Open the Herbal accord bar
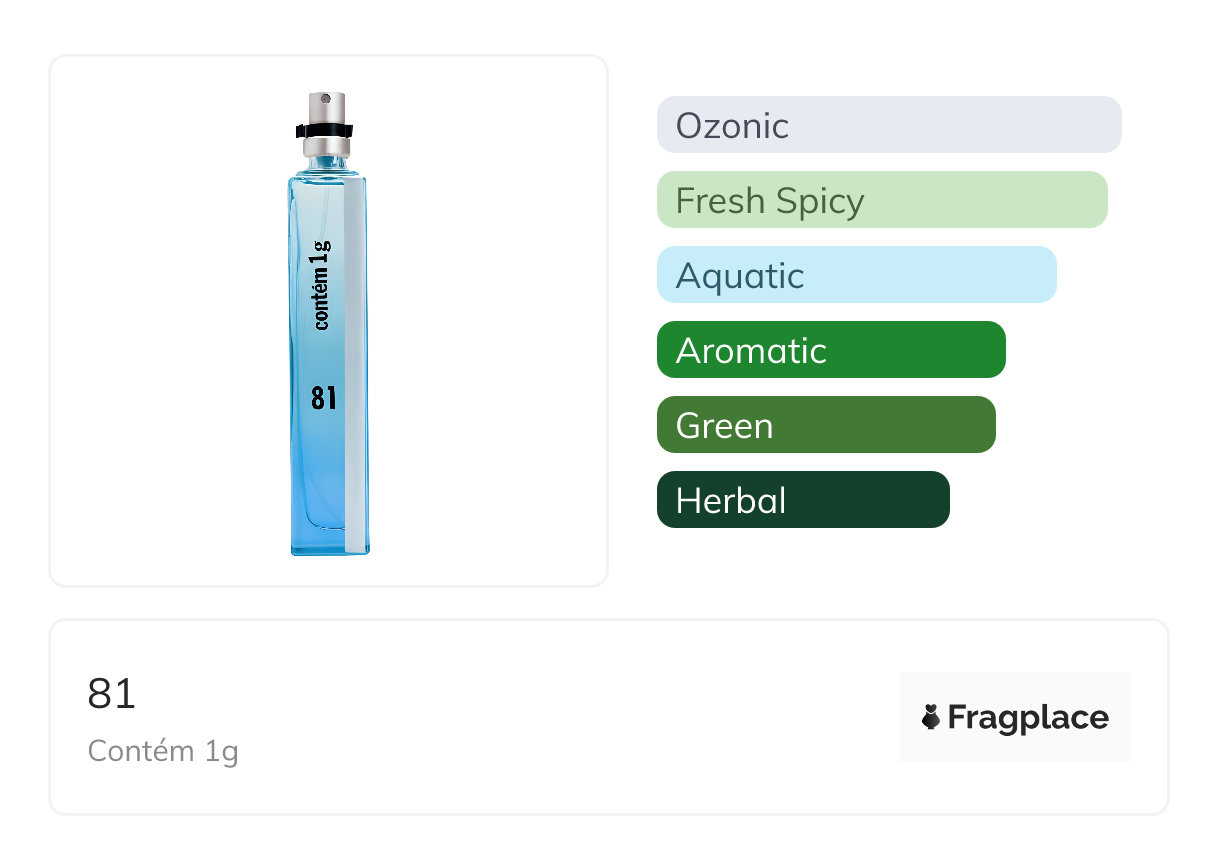1218x864 pixels. (x=802, y=500)
